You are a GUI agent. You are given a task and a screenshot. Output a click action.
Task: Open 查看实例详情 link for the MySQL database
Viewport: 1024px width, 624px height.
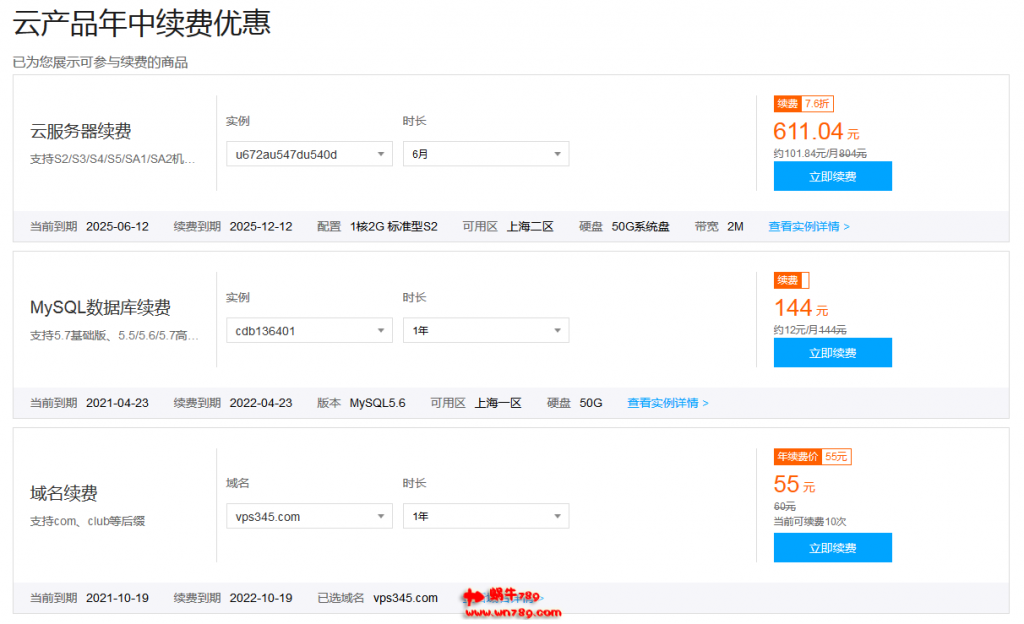[x=667, y=403]
